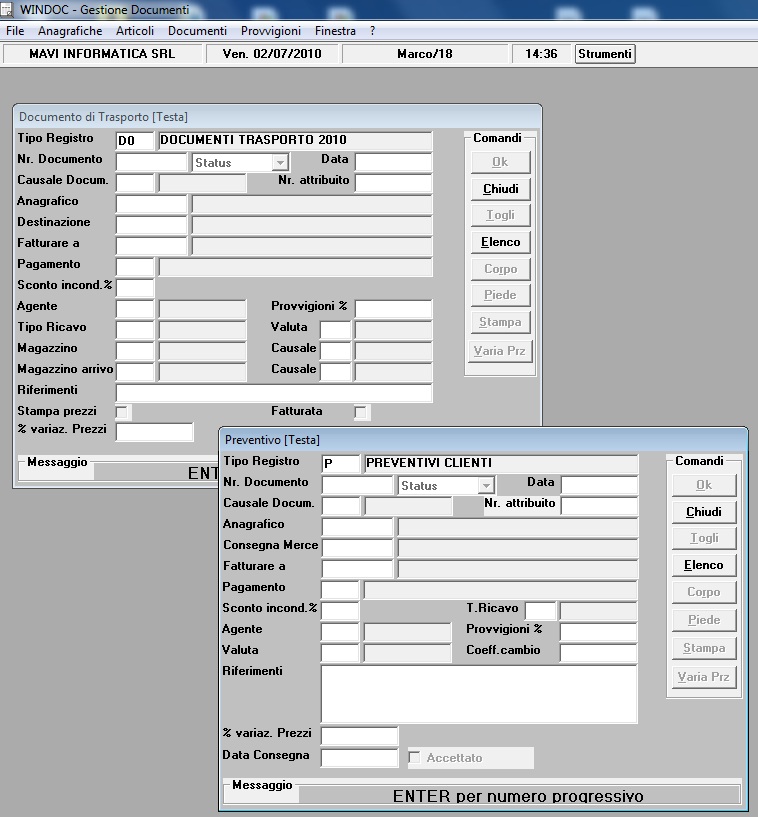Focus Fatturare a code field in Documento di Trasporto
Image resolution: width=758 pixels, height=817 pixels.
click(x=151, y=245)
